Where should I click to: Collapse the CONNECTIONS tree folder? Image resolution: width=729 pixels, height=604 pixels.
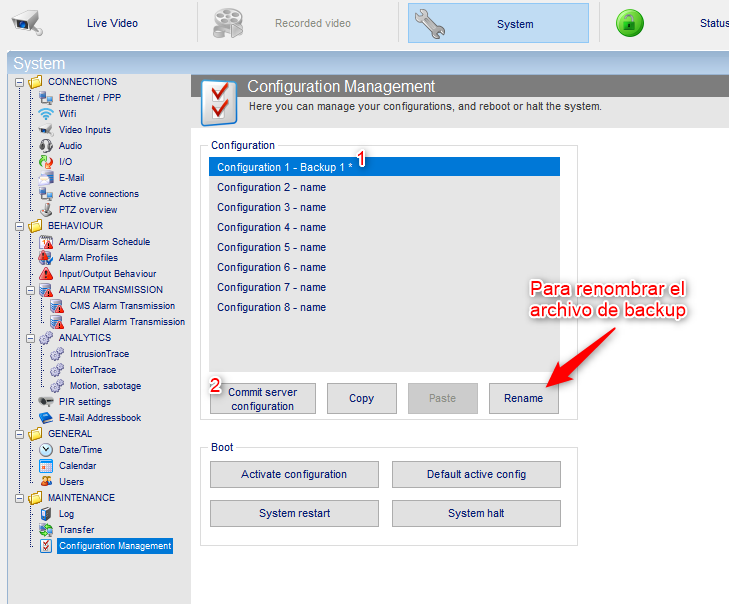coord(20,82)
